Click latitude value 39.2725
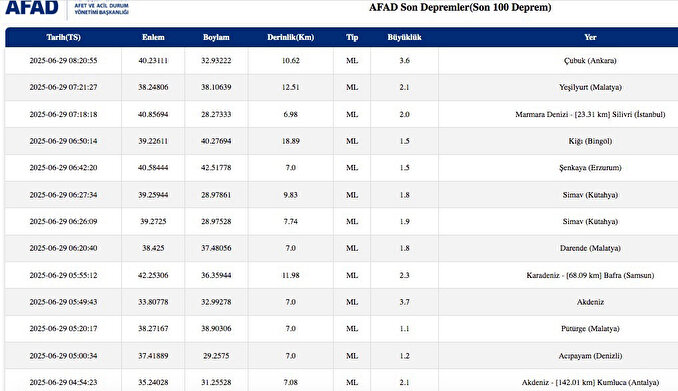The height and width of the screenshot is (391, 678). pyautogui.click(x=153, y=221)
